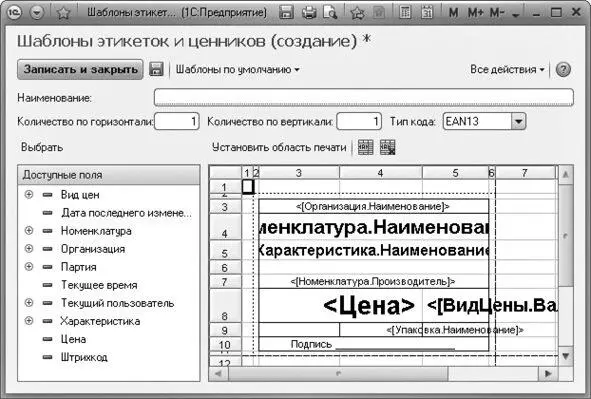The width and height of the screenshot is (591, 399).
Task: Click the first print area grid icon
Action: 365,147
